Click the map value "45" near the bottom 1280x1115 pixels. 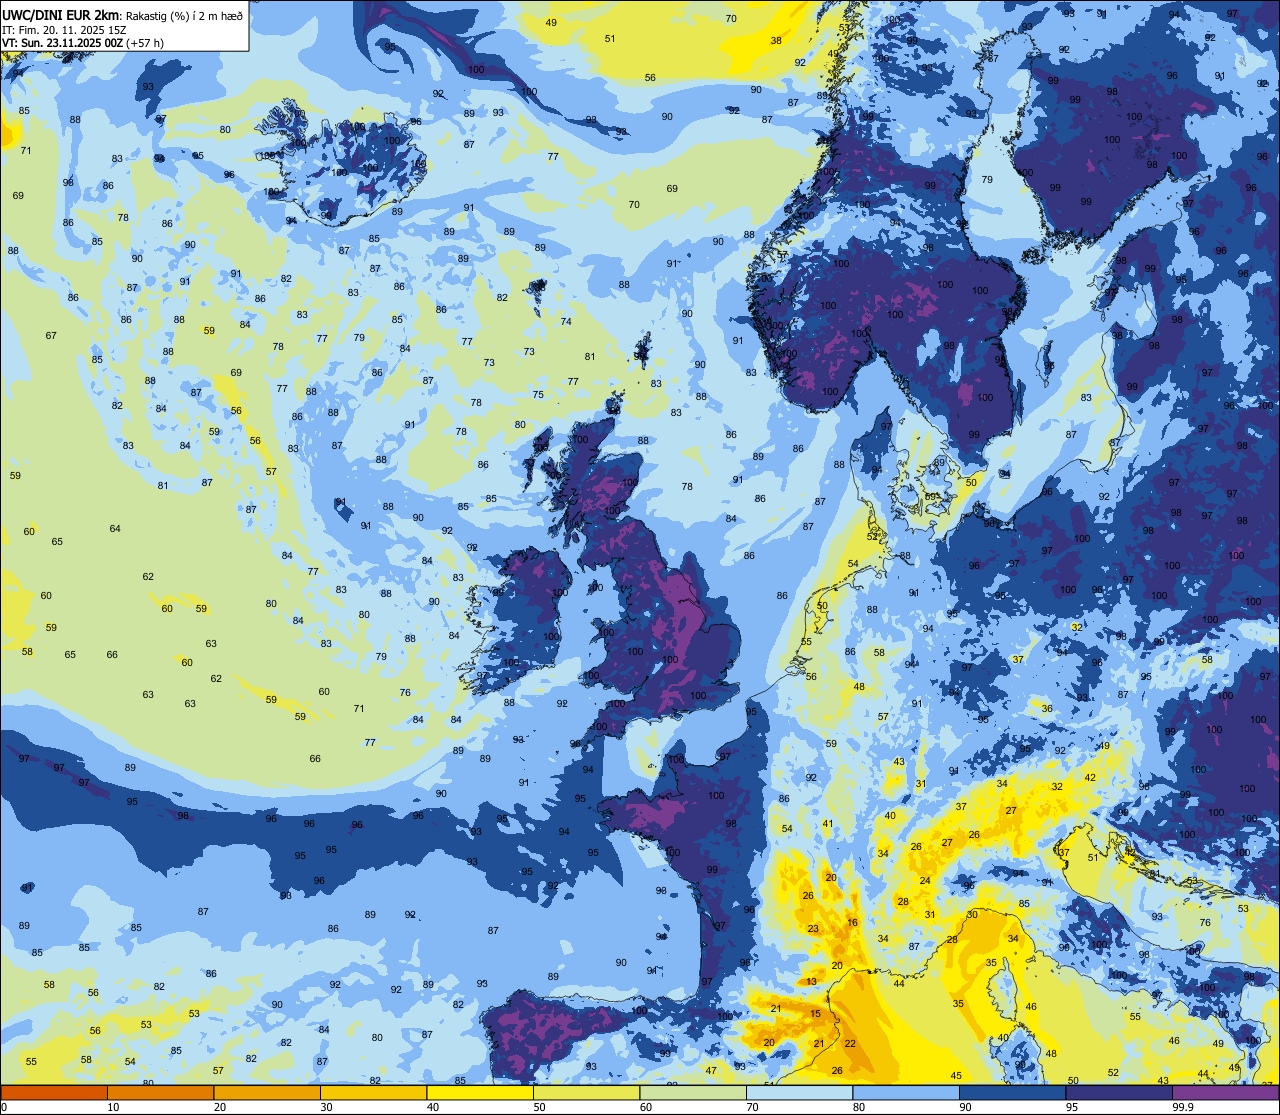[x=956, y=1076]
